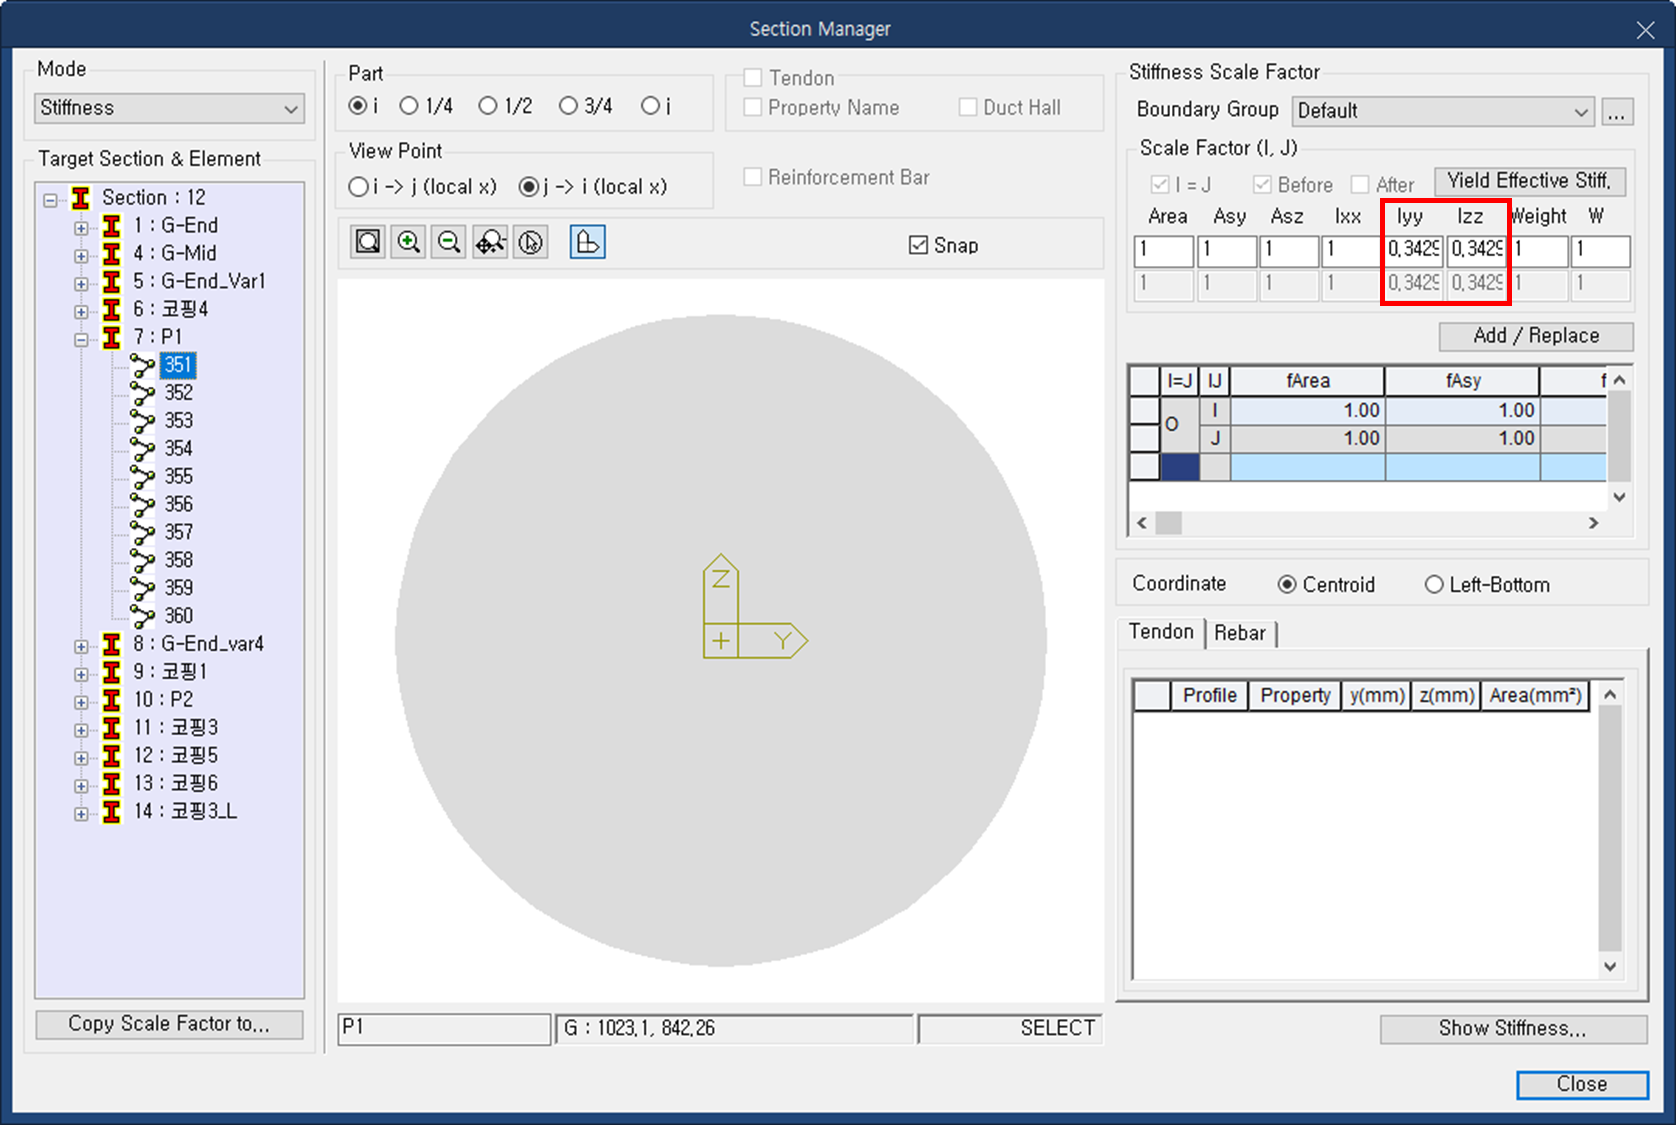This screenshot has height=1125, width=1676.
Task: Toggle the local axis display icon
Action: pos(587,242)
